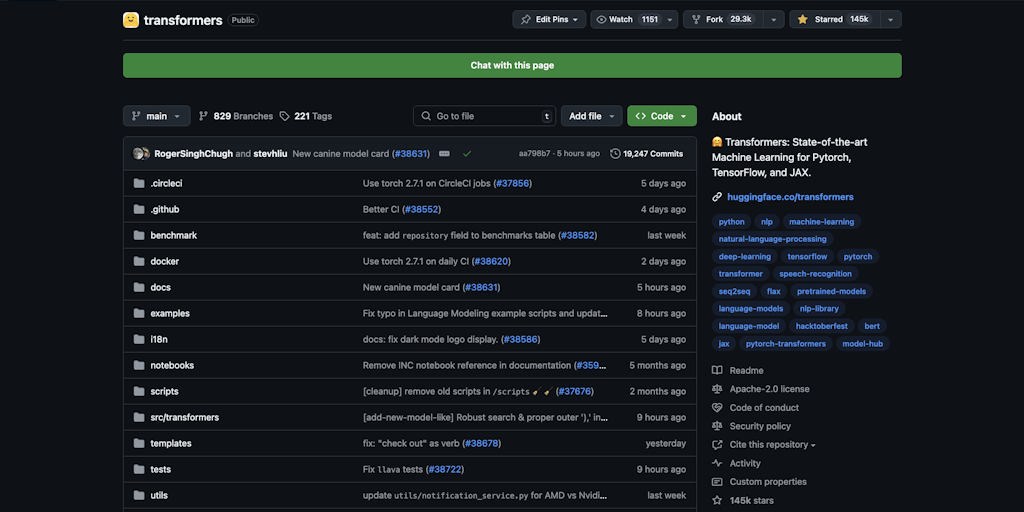
Task: Click the 'Use torch 2.7.1 on daily CI' message
Action: pyautogui.click(x=416, y=261)
